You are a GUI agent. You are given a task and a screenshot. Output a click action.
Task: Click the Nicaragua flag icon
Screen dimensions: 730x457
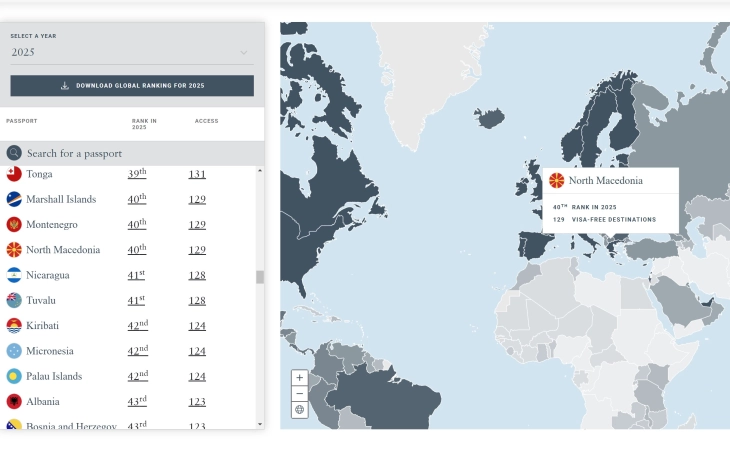(14, 275)
